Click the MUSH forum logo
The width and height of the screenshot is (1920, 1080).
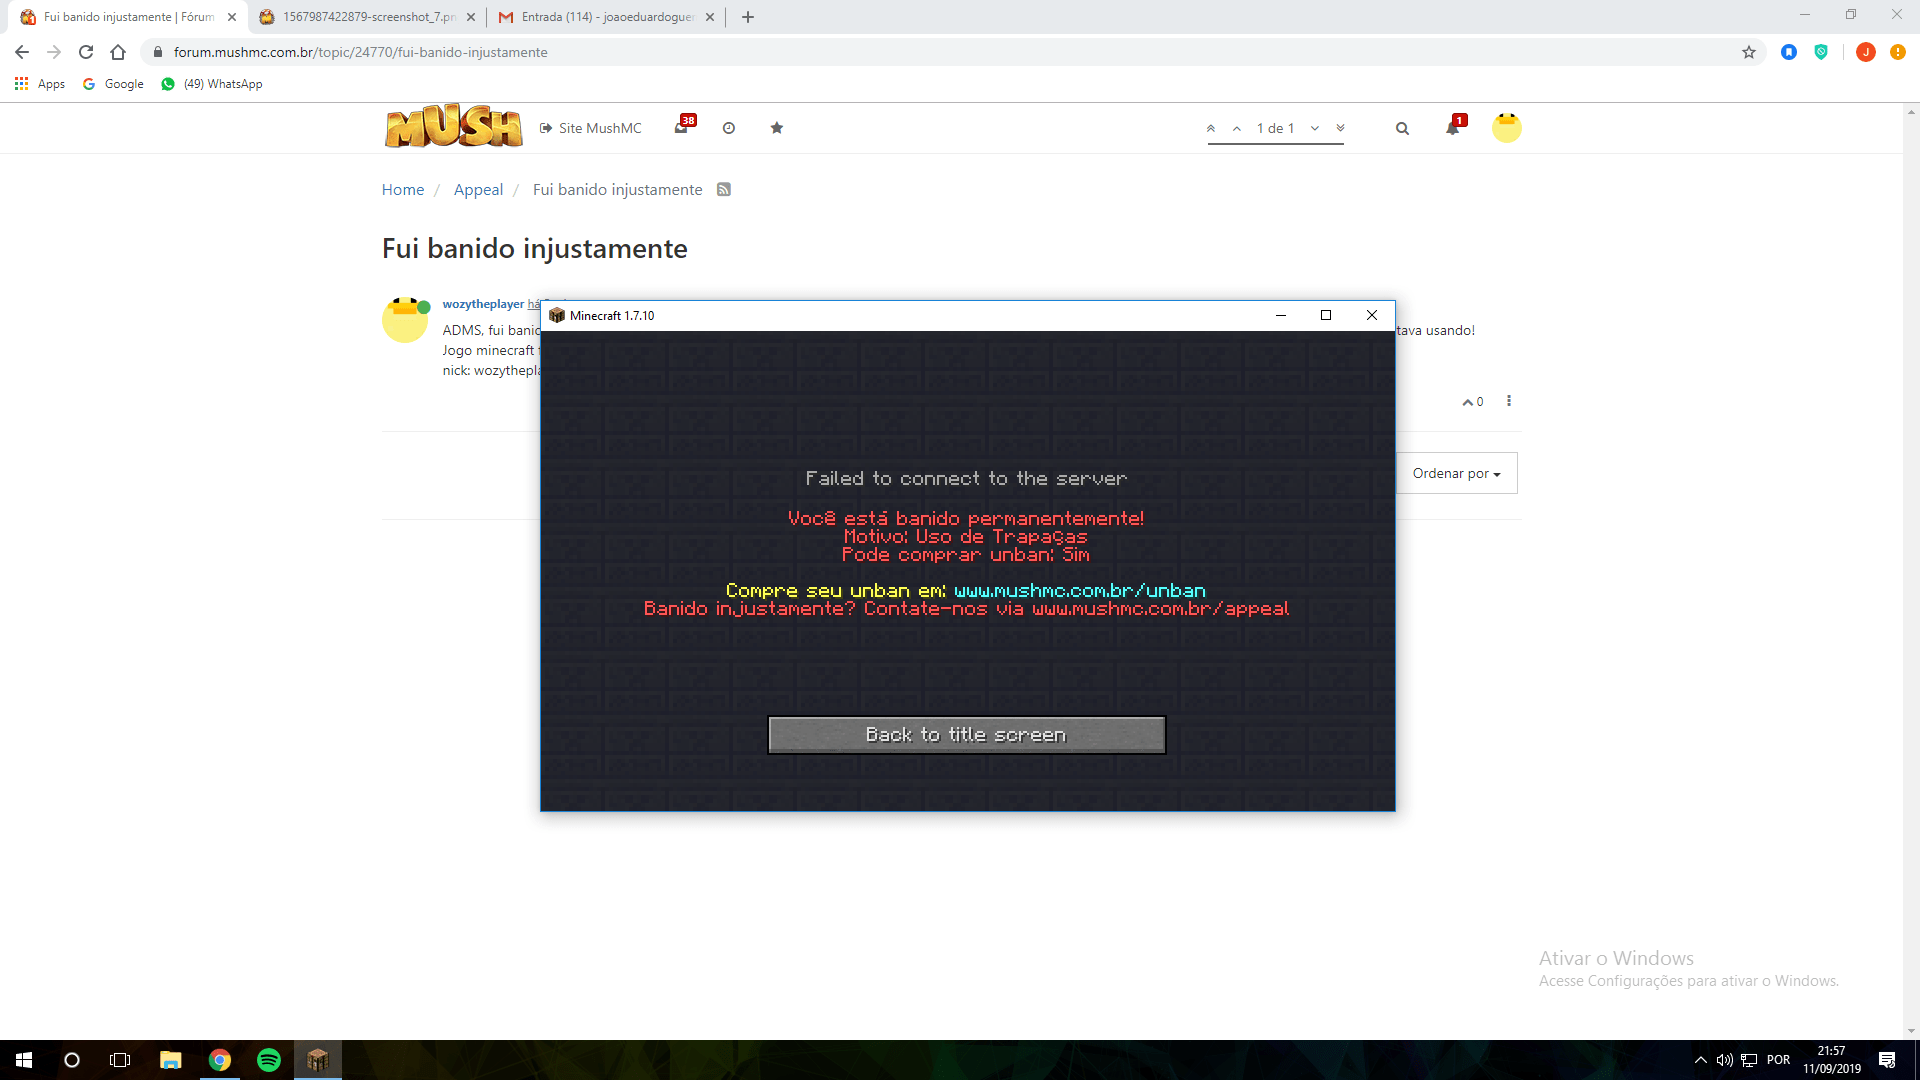pyautogui.click(x=453, y=127)
